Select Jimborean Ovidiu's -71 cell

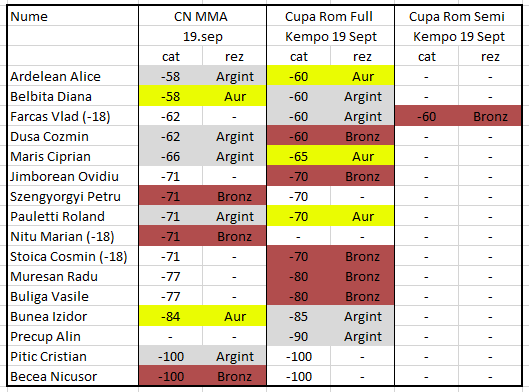(170, 176)
